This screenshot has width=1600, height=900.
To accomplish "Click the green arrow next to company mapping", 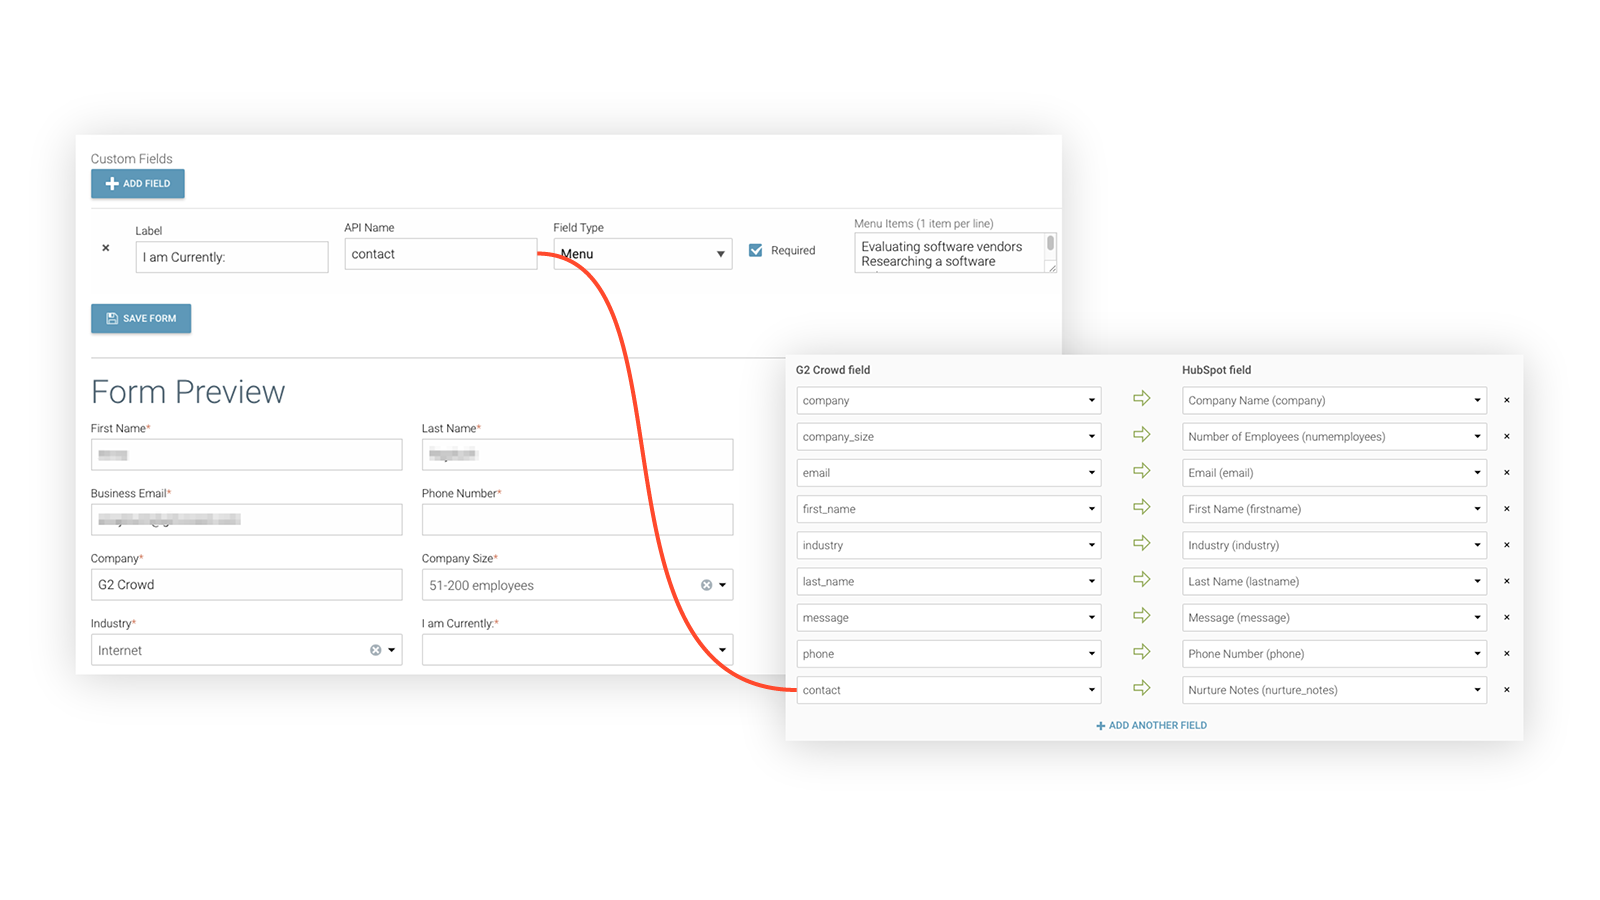I will tap(1141, 398).
